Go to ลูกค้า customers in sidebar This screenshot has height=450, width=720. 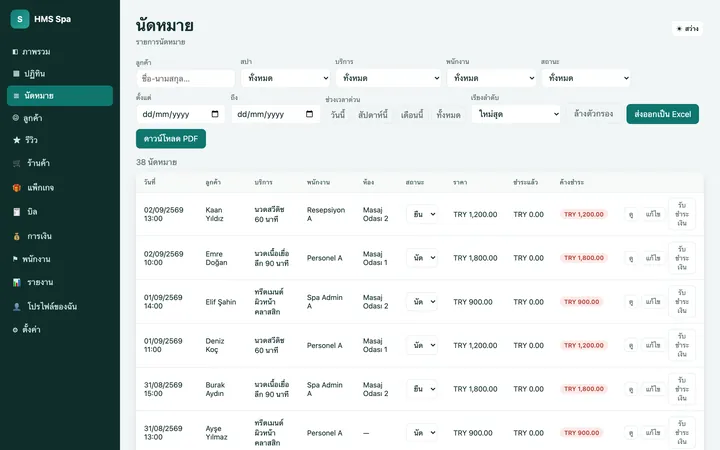pos(60,118)
